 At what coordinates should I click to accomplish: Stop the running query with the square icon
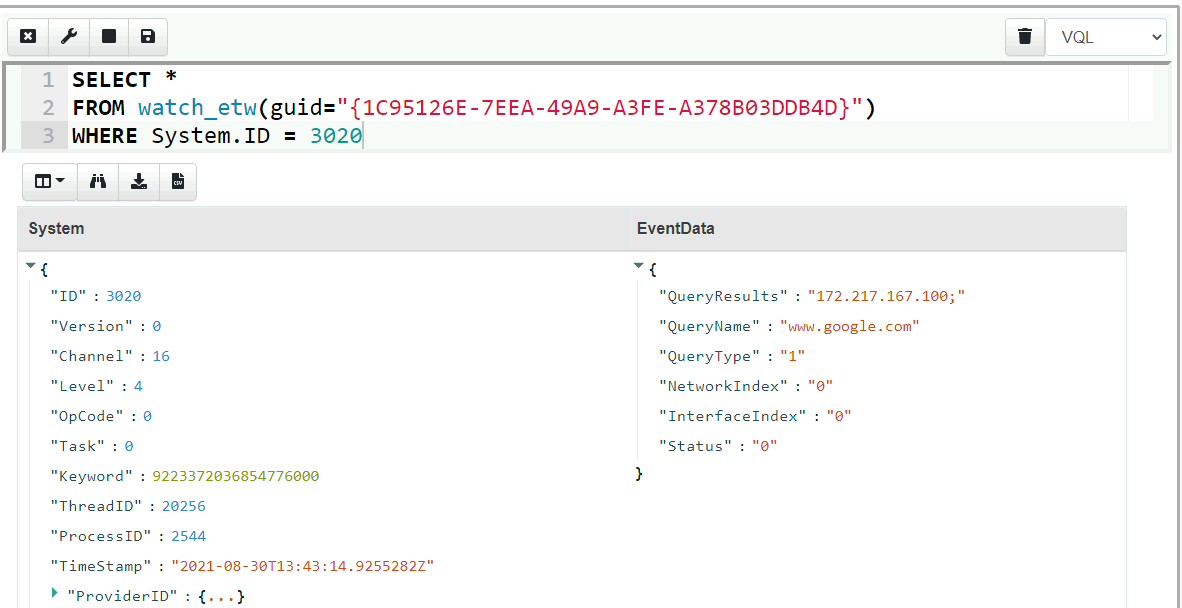[108, 36]
